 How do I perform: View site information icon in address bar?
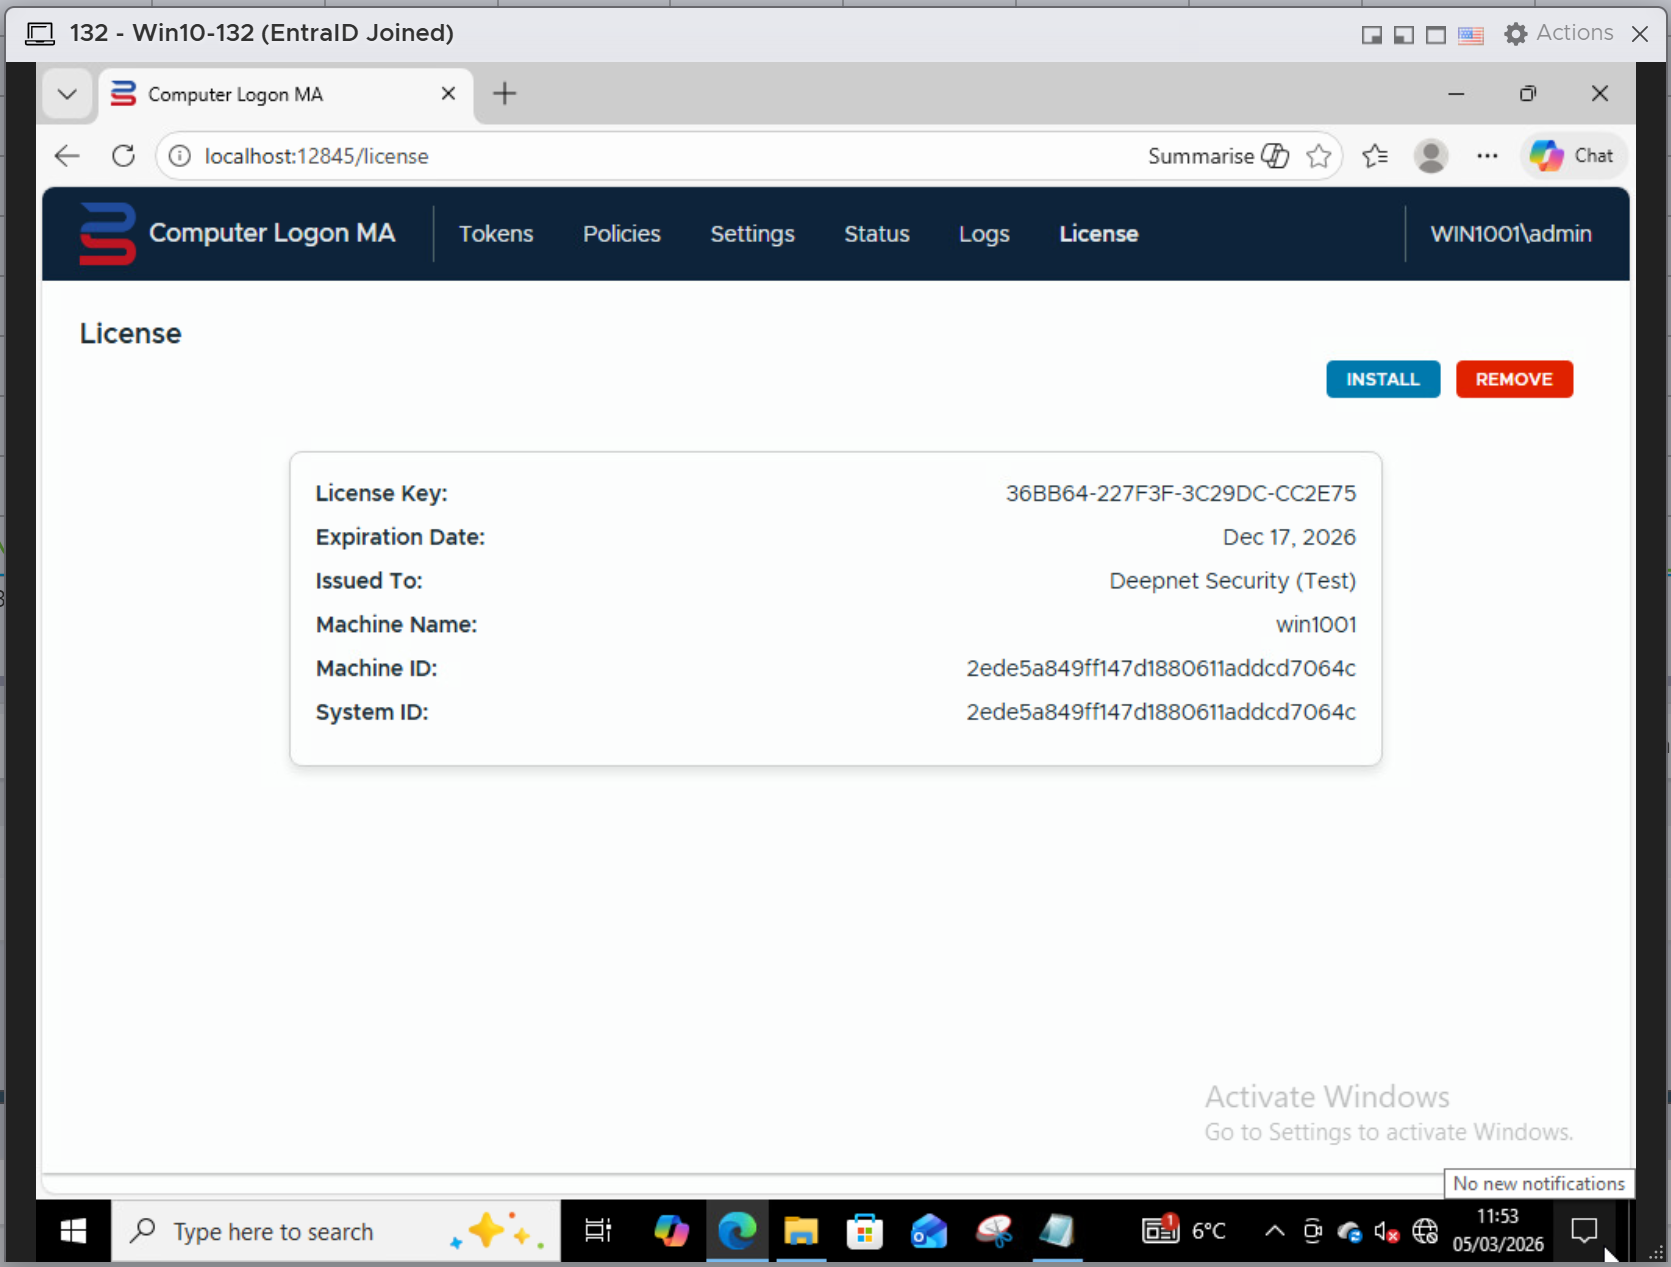point(180,156)
